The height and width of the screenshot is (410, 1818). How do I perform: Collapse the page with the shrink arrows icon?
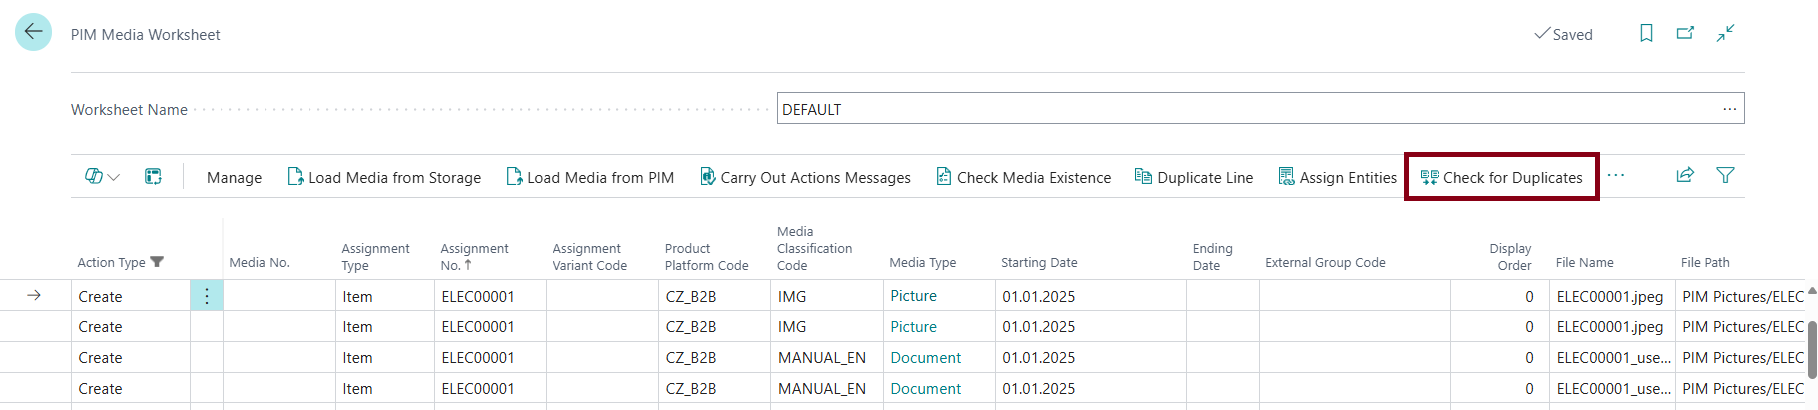point(1725,33)
